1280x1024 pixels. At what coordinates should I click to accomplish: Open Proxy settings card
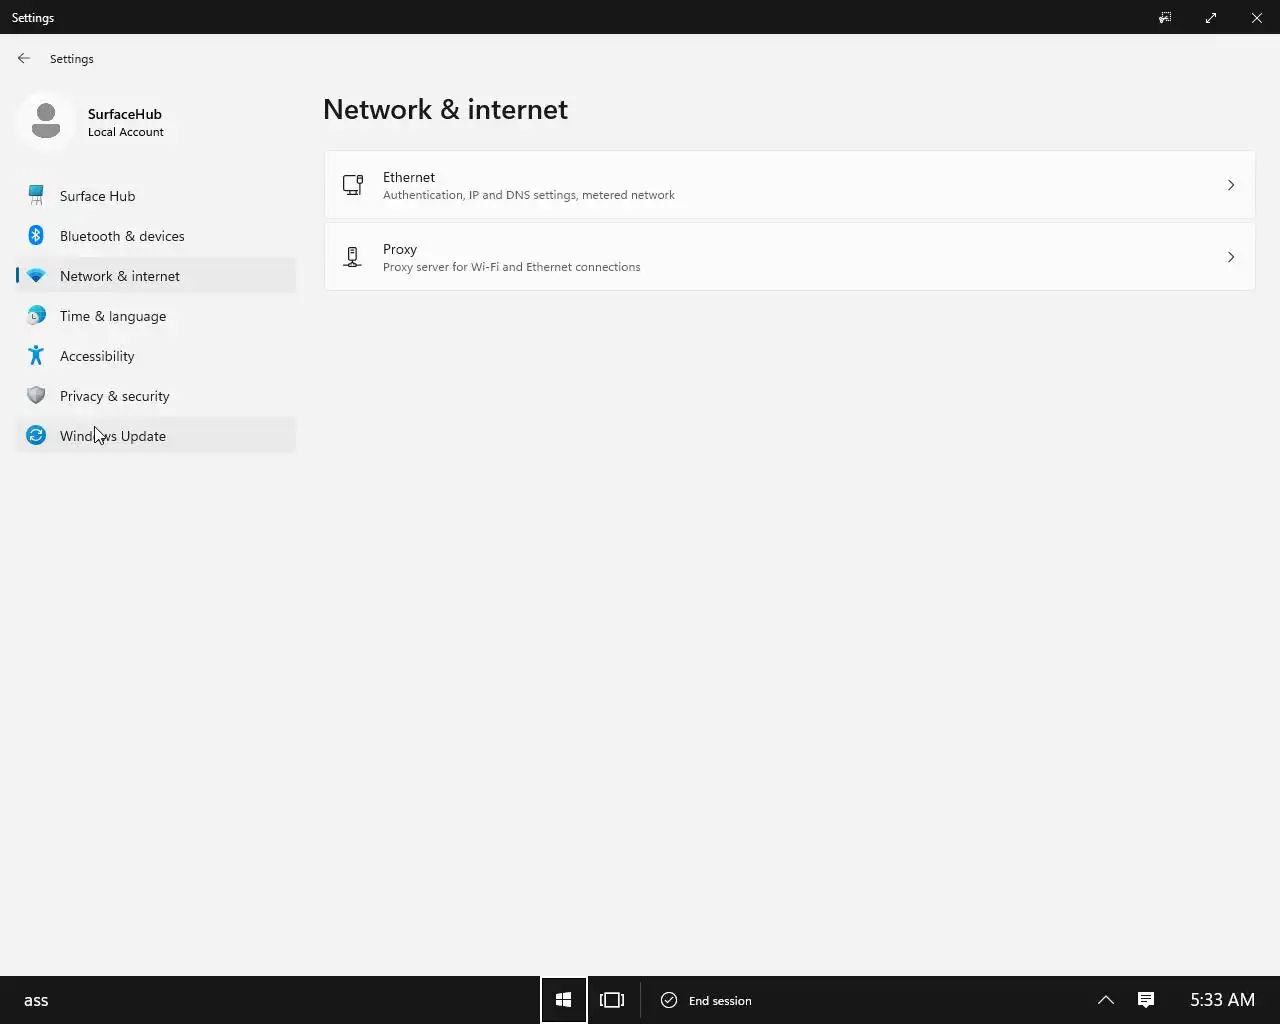pyautogui.click(x=790, y=257)
